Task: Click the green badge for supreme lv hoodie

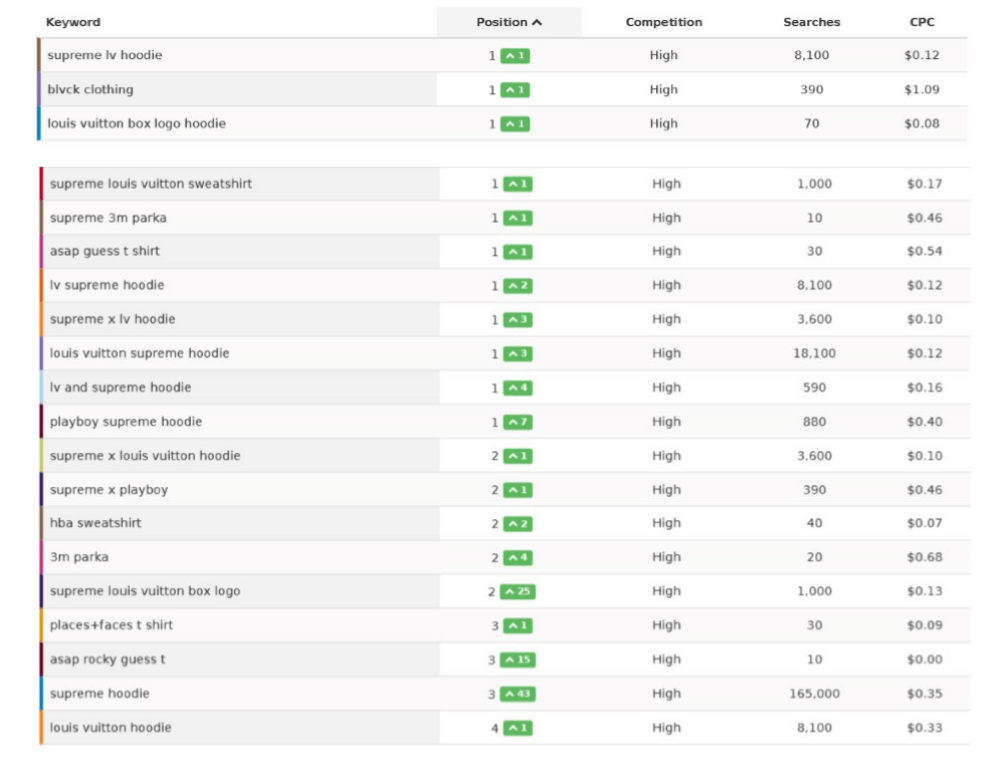Action: click(515, 56)
